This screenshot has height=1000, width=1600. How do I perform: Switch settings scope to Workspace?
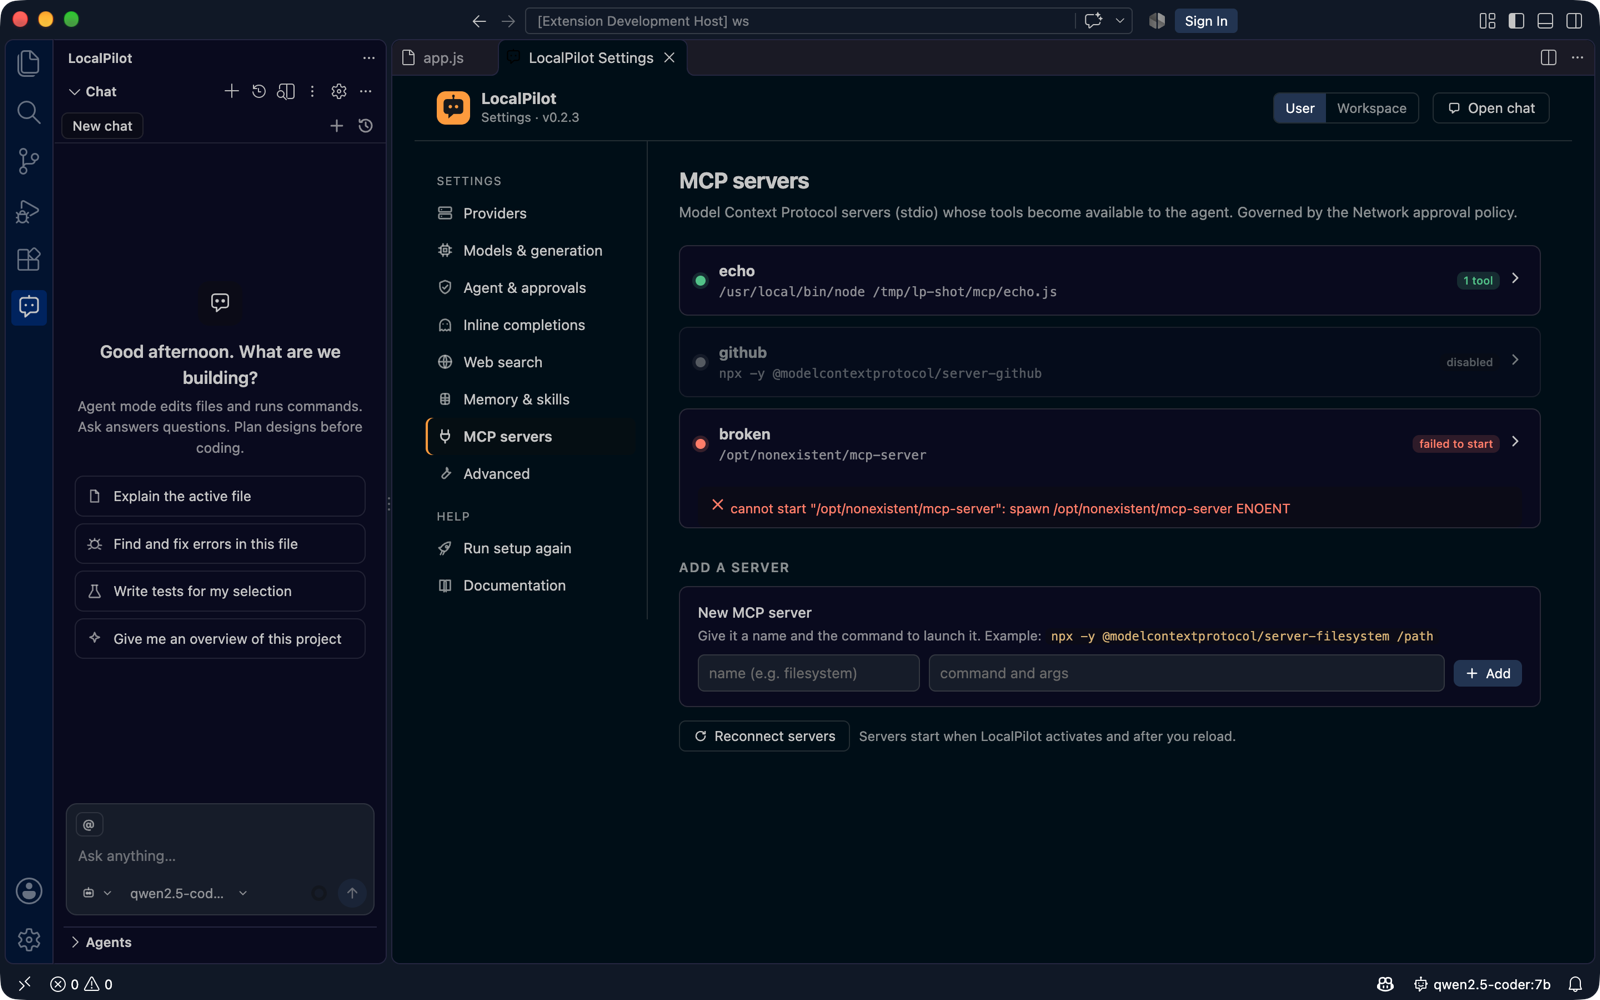click(x=1371, y=108)
